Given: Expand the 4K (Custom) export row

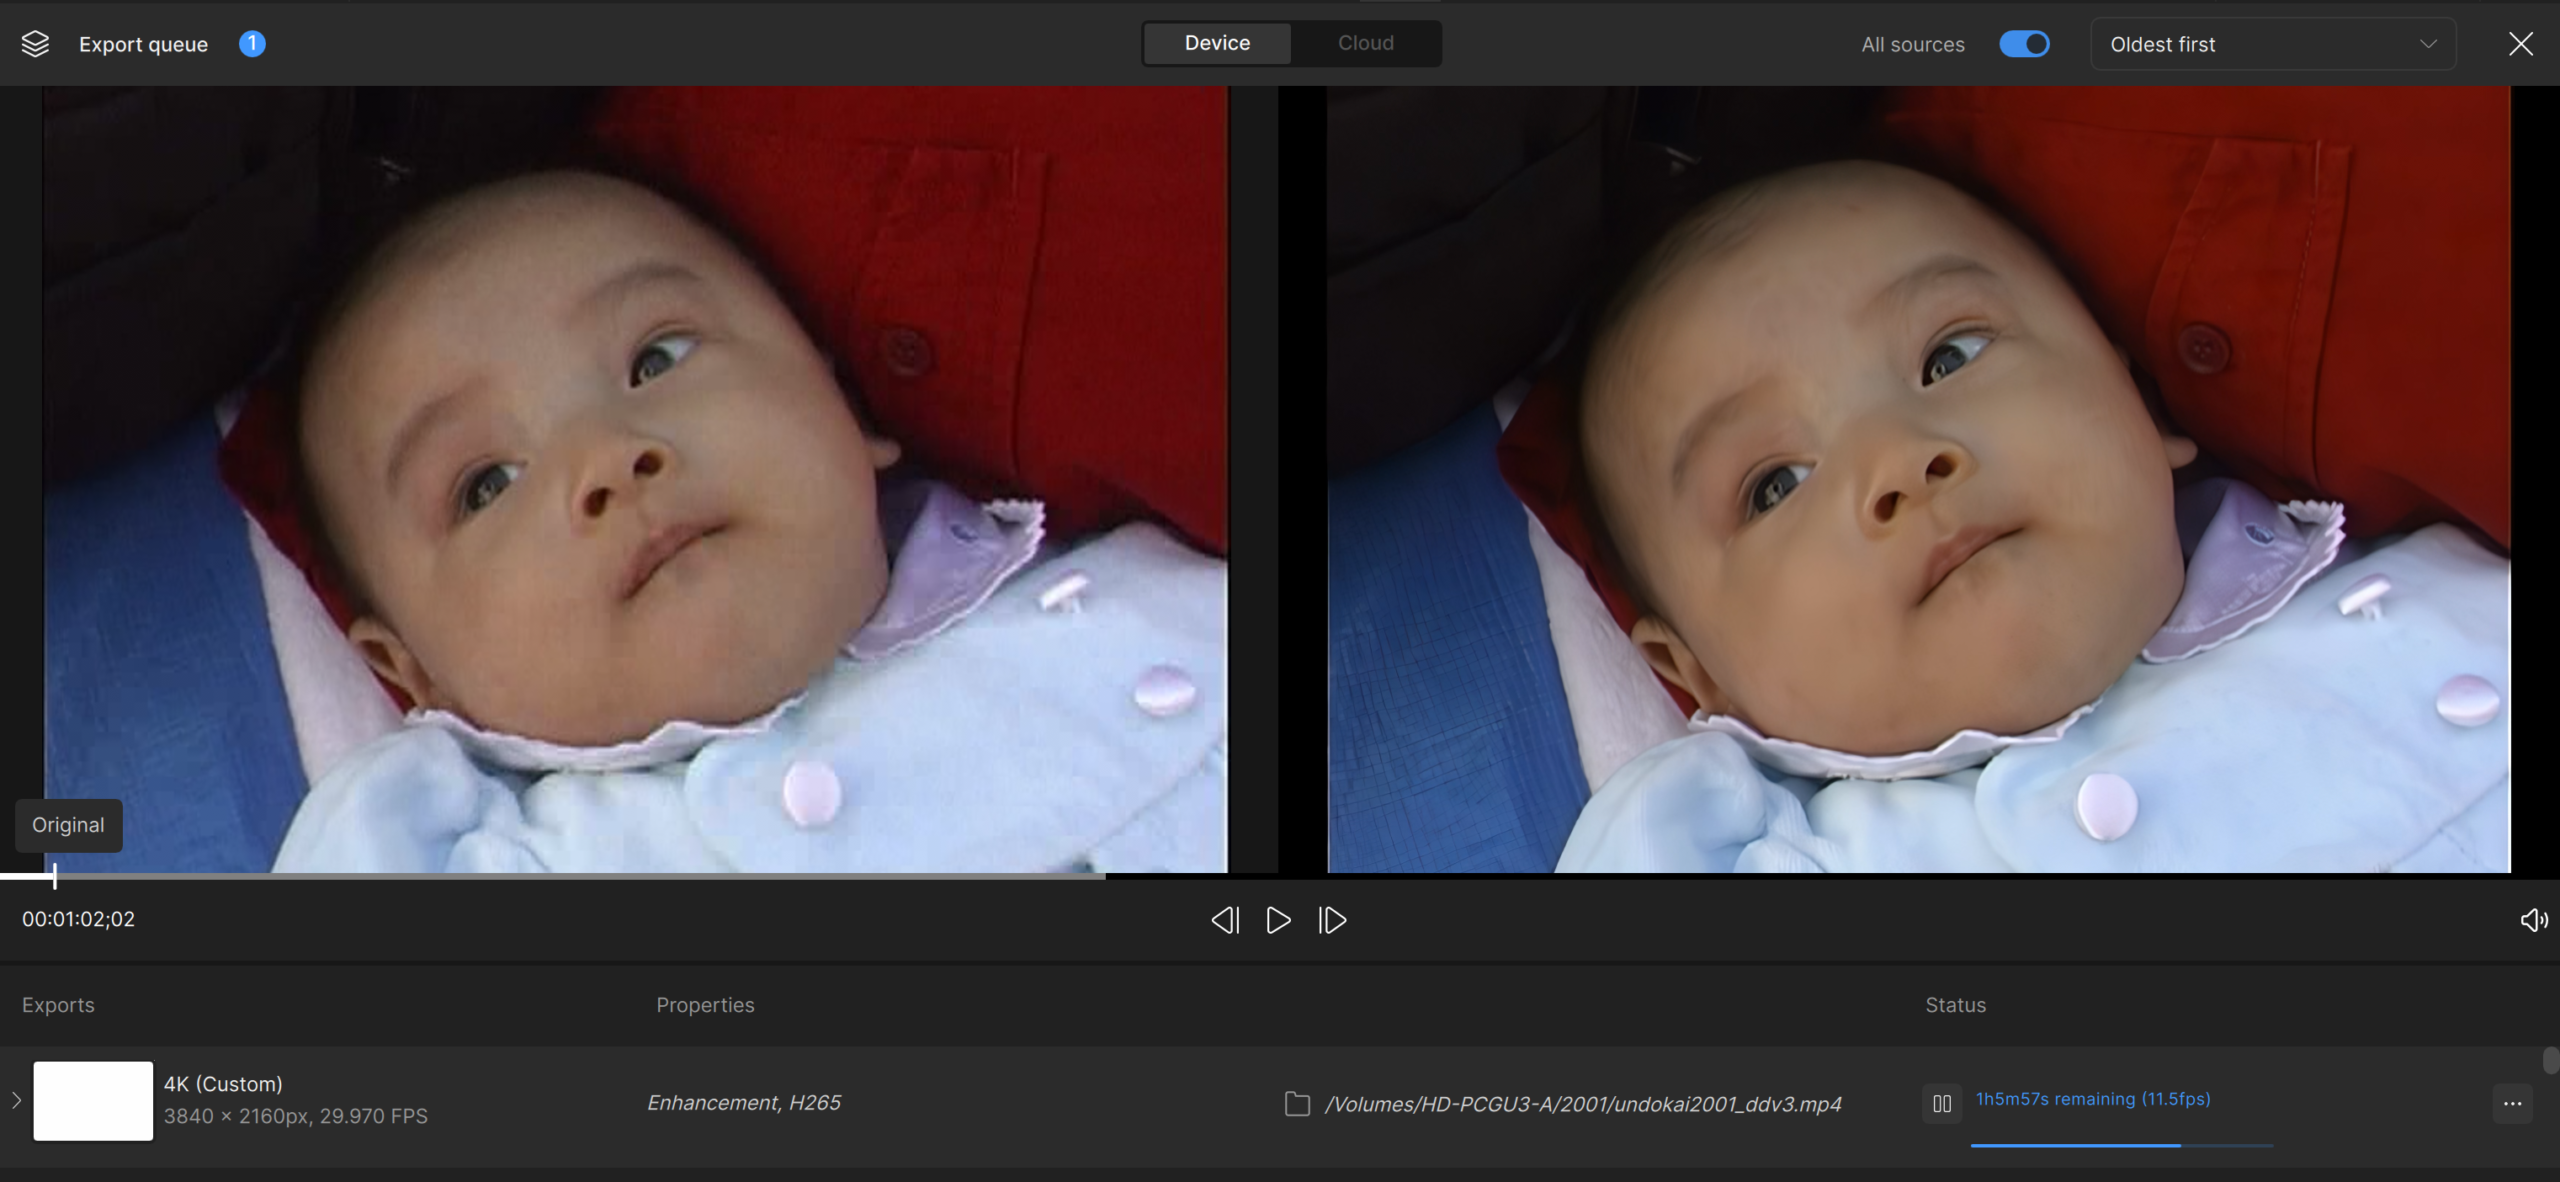Looking at the screenshot, I should (x=16, y=1101).
